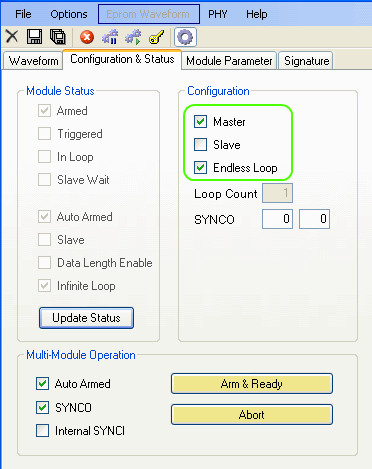The image size is (372, 469).
Task: Click the settings gear toolbar icon
Action: coord(185,37)
